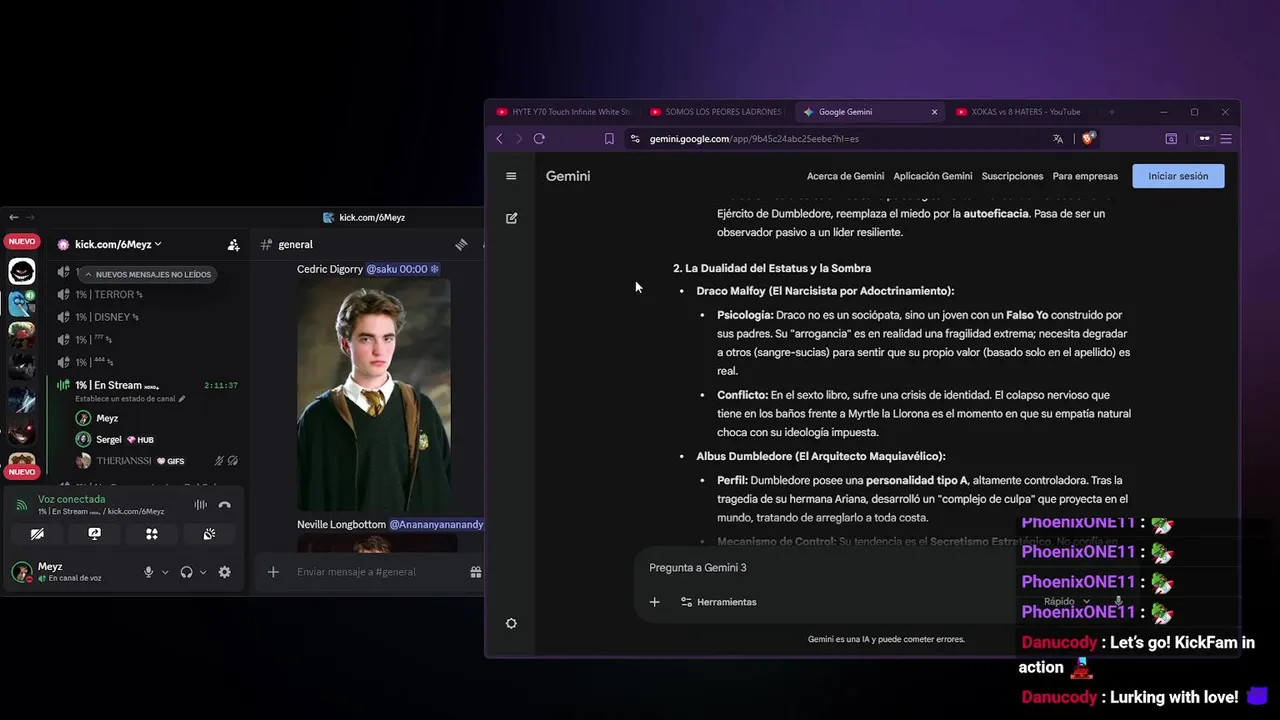Open microphone input options arrow in Discord
This screenshot has width=1280, height=720.
(x=165, y=572)
